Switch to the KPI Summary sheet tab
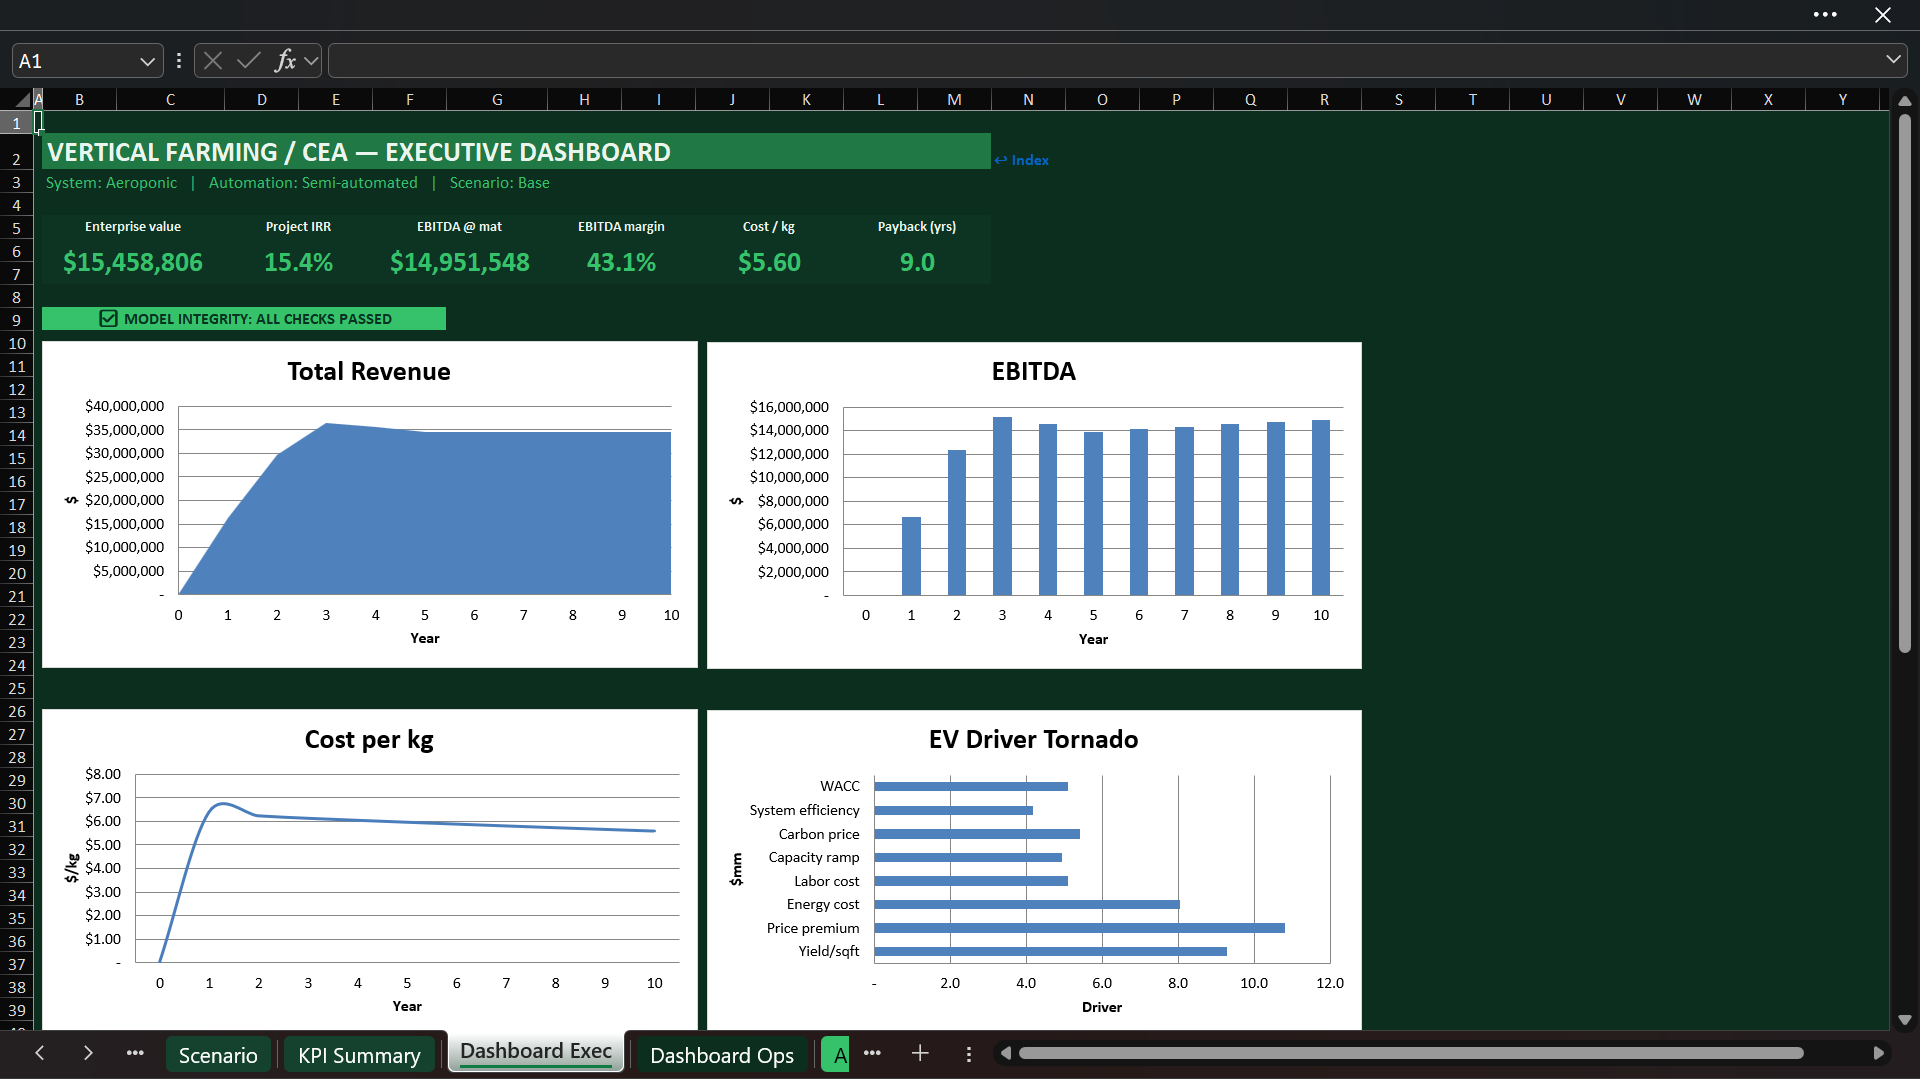 pos(359,1055)
